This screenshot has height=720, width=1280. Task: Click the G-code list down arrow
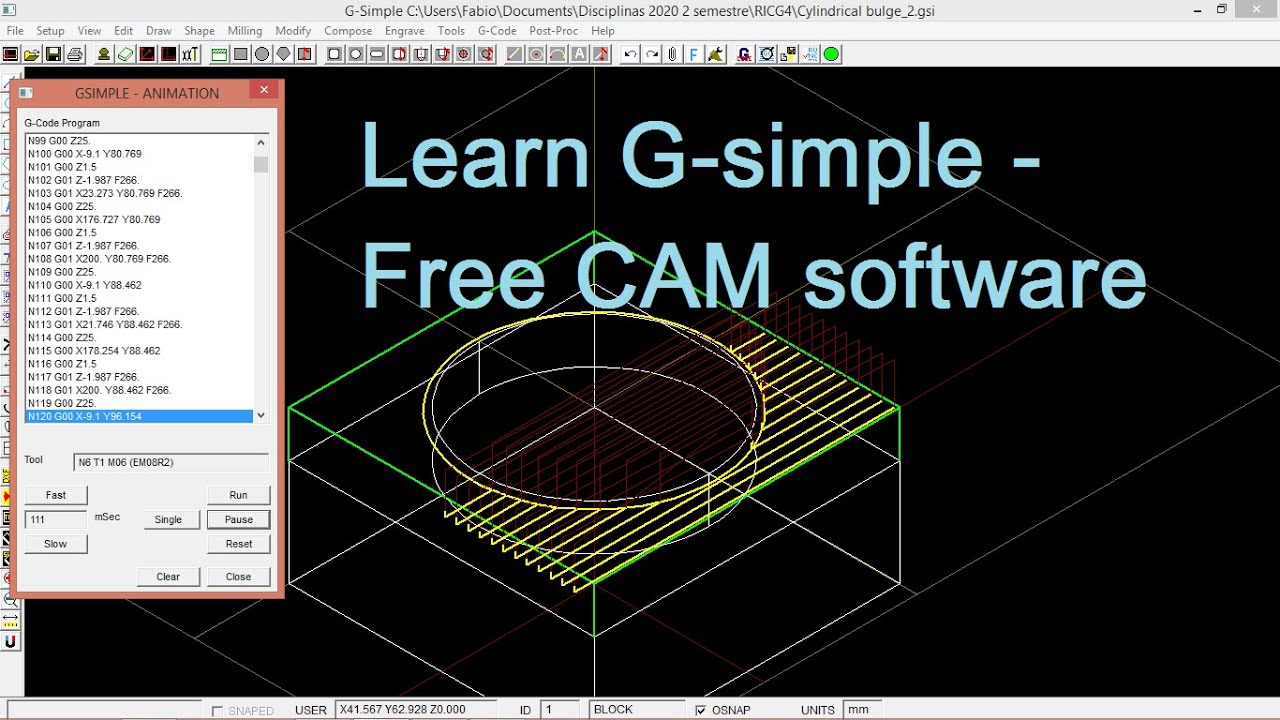[261, 415]
